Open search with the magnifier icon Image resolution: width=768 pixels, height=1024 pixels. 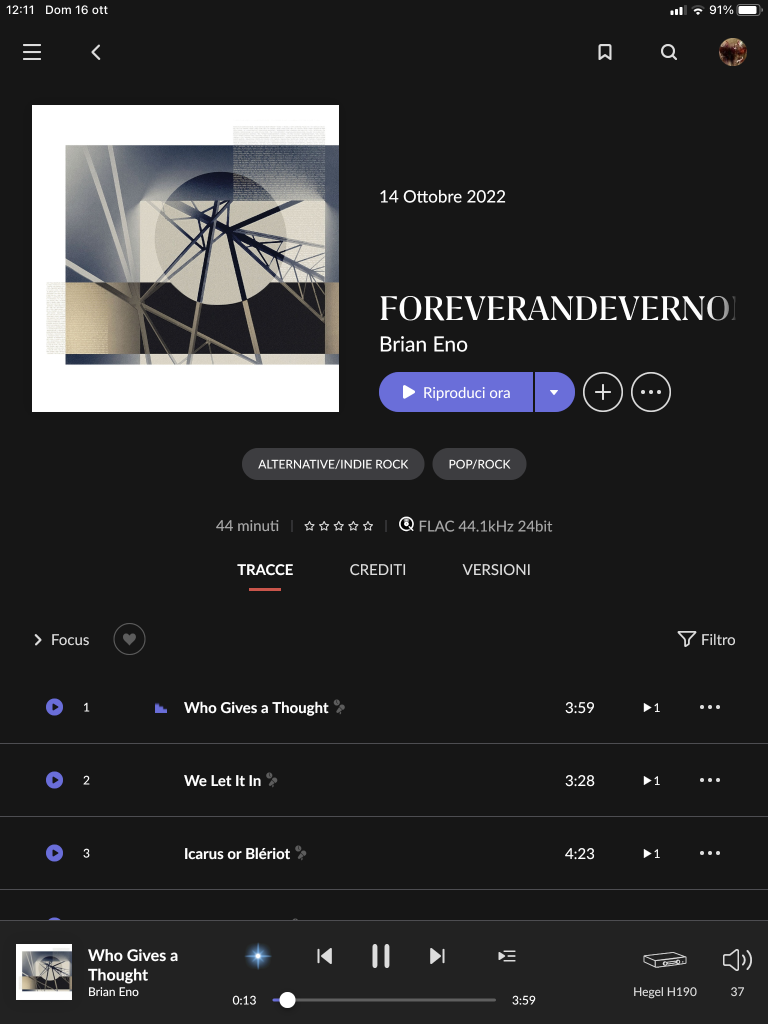[x=669, y=52]
